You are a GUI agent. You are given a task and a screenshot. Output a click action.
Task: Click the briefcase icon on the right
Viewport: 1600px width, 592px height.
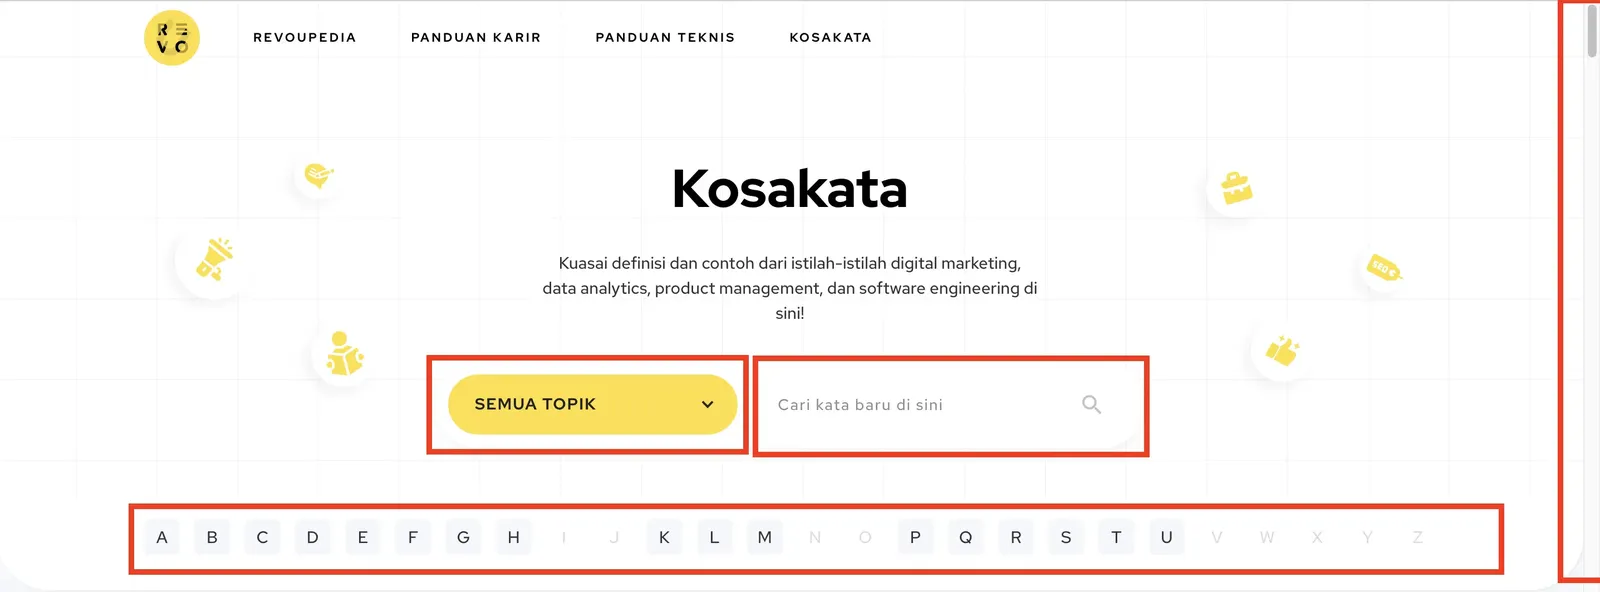point(1236,186)
